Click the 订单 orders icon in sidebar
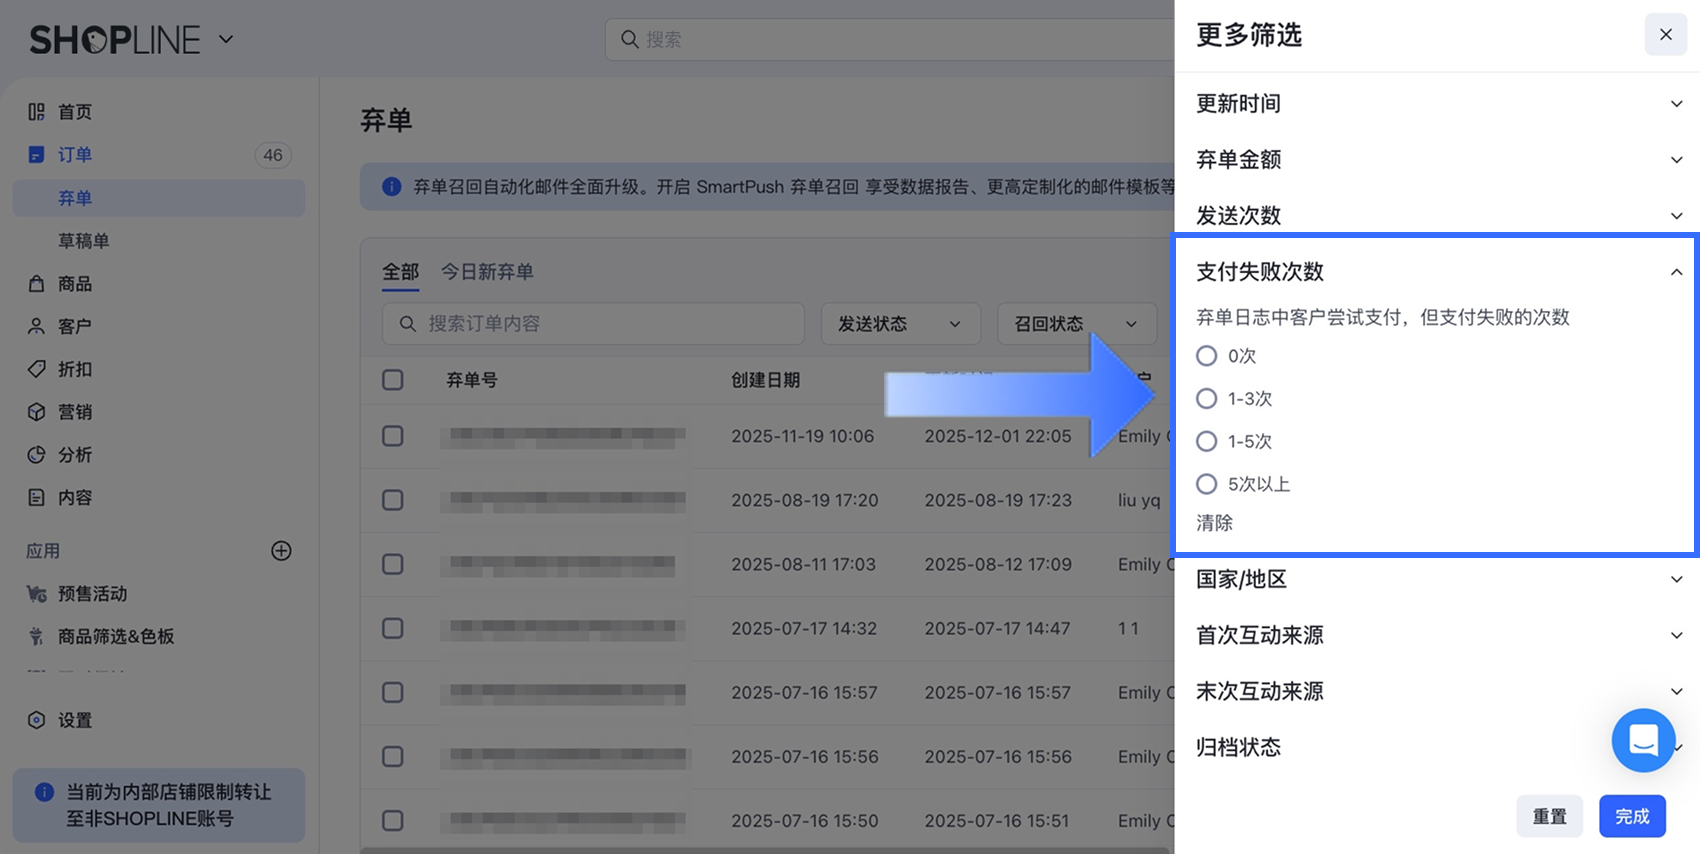 pos(36,155)
